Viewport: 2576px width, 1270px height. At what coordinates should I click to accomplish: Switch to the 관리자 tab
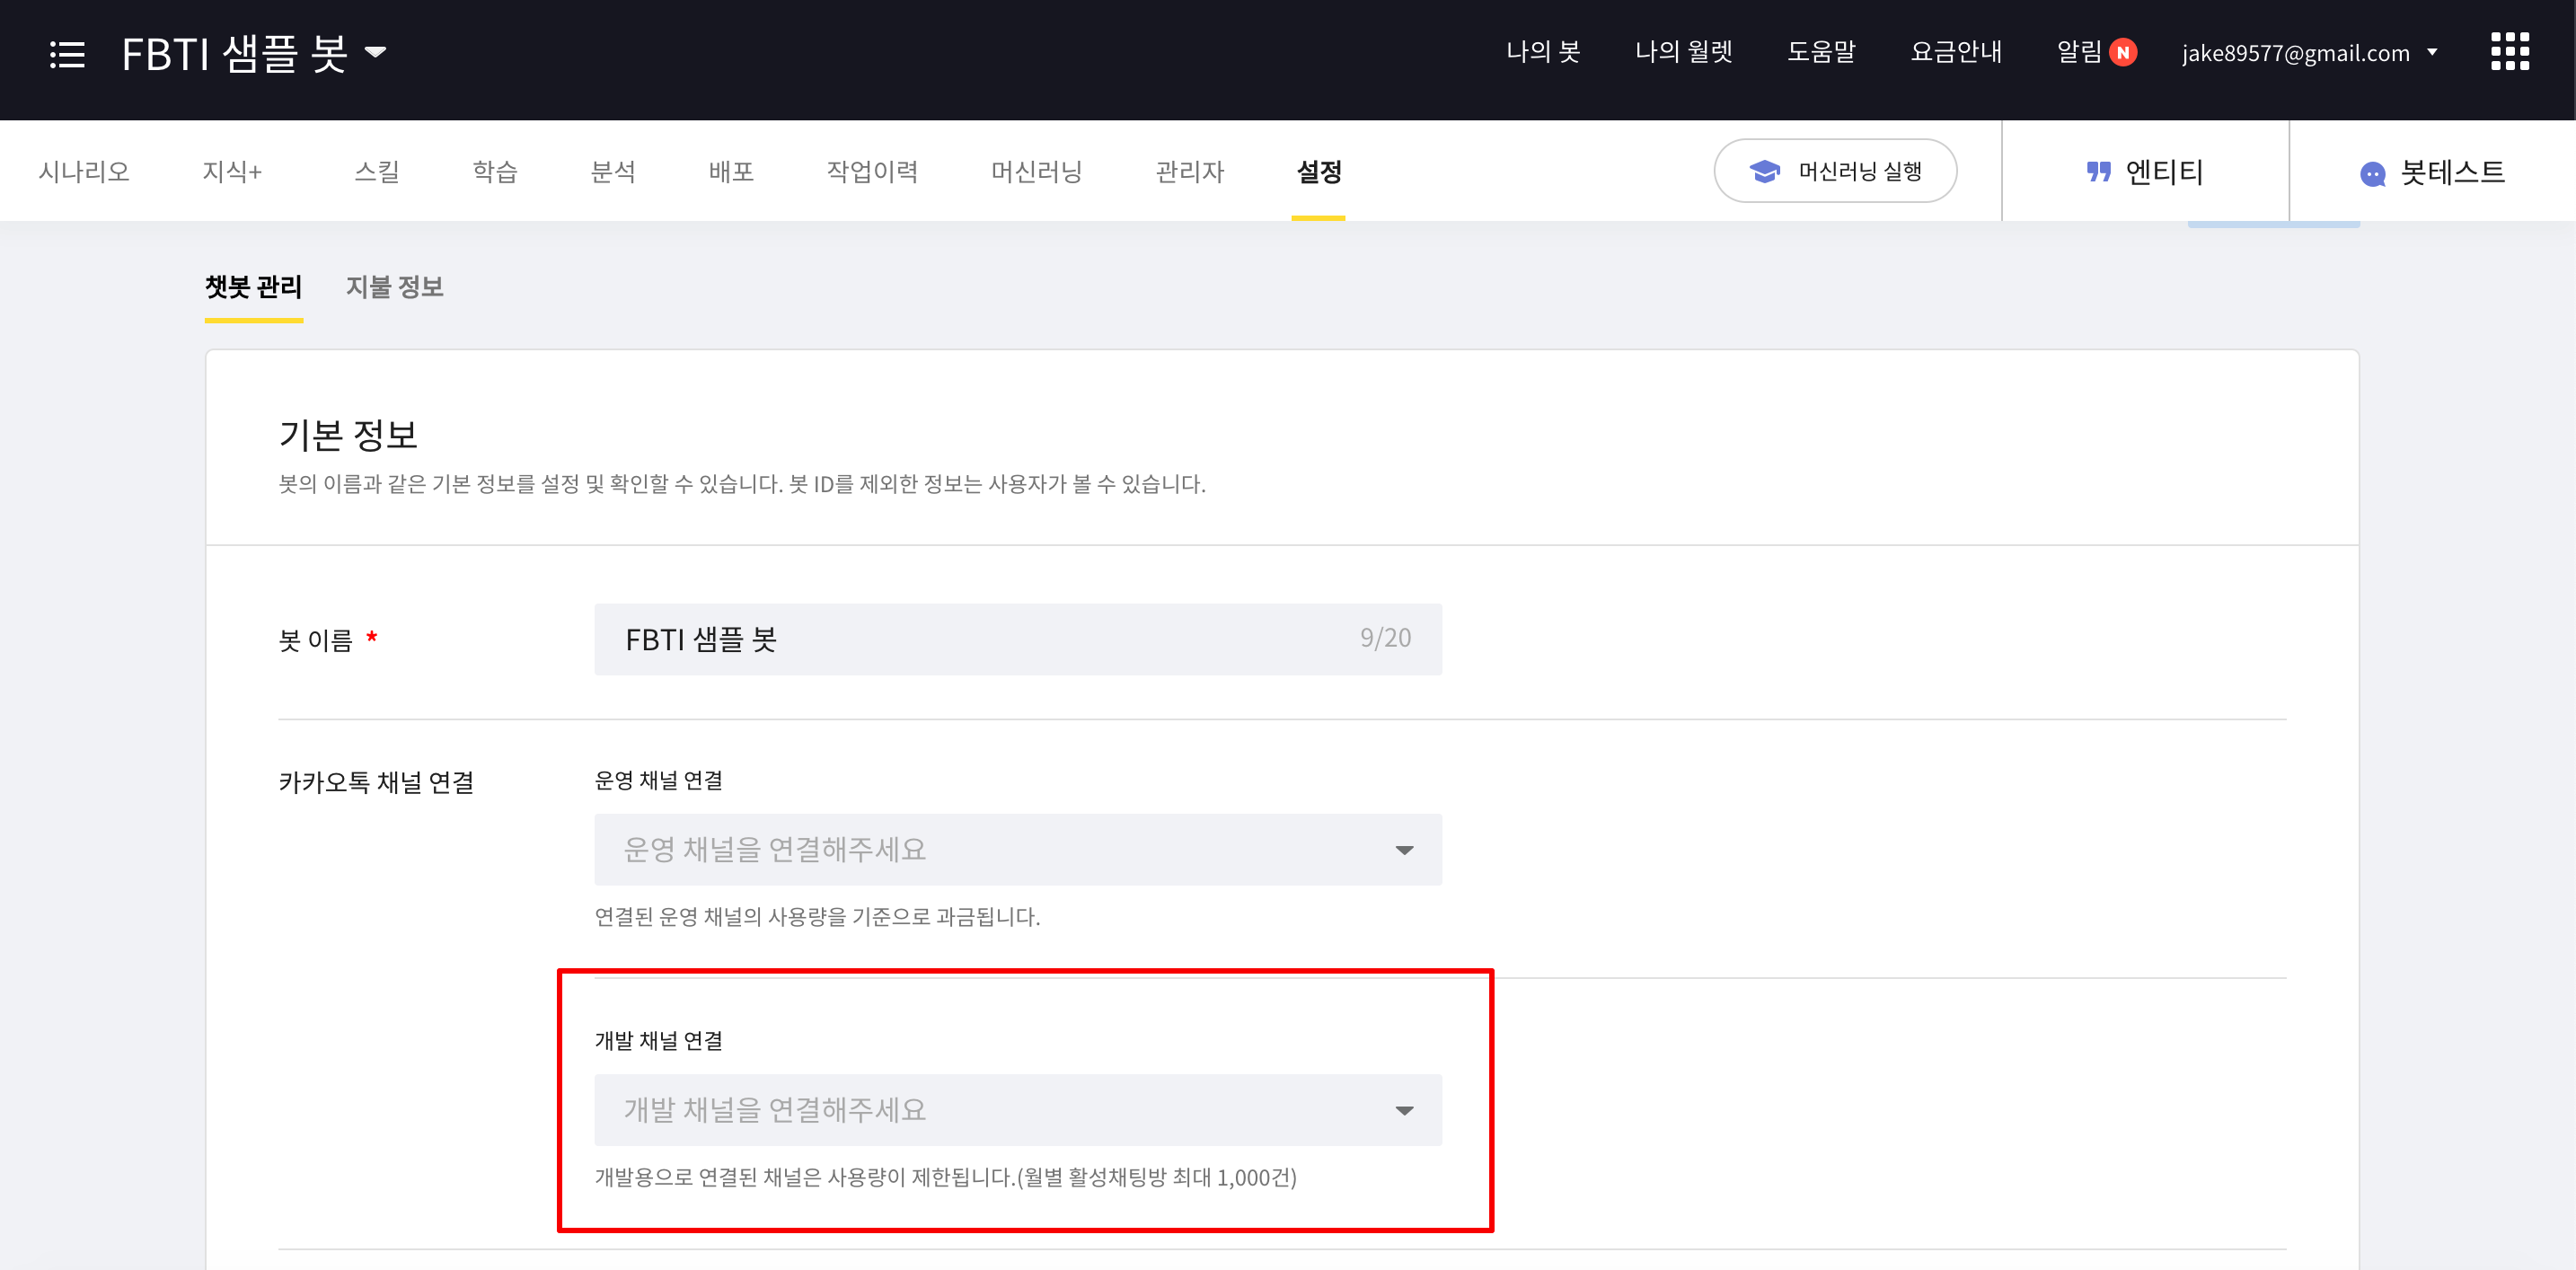tap(1190, 172)
